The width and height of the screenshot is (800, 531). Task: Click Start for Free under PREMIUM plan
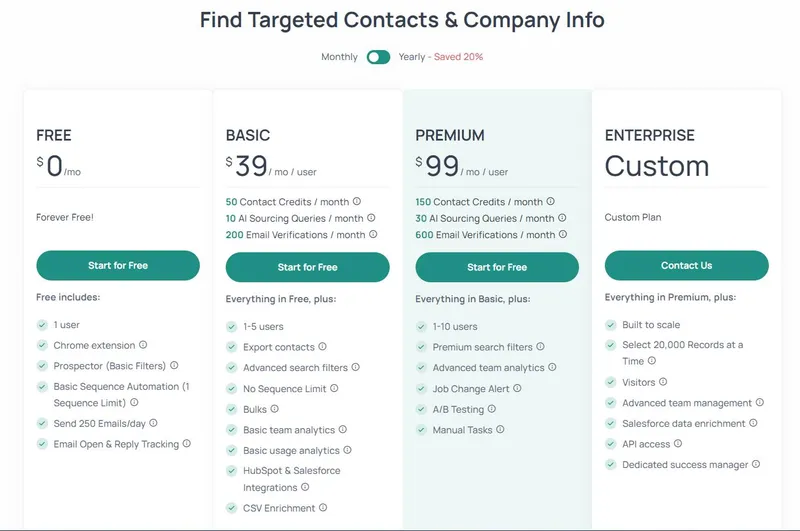click(497, 267)
